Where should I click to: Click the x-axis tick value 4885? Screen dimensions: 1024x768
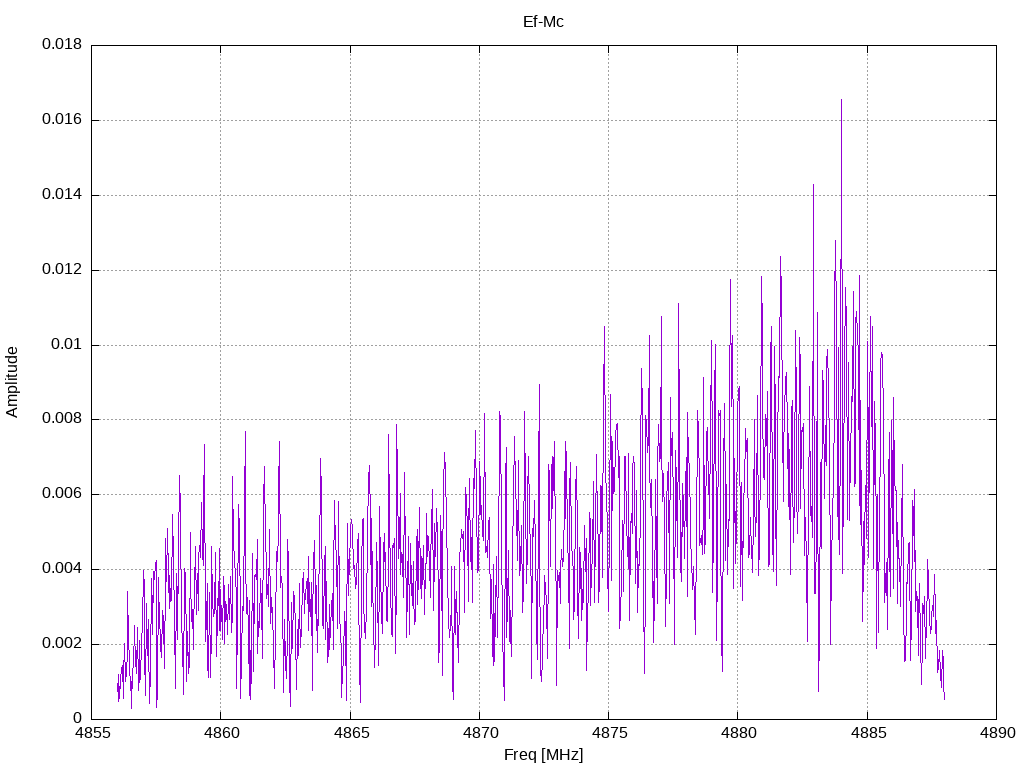868,733
